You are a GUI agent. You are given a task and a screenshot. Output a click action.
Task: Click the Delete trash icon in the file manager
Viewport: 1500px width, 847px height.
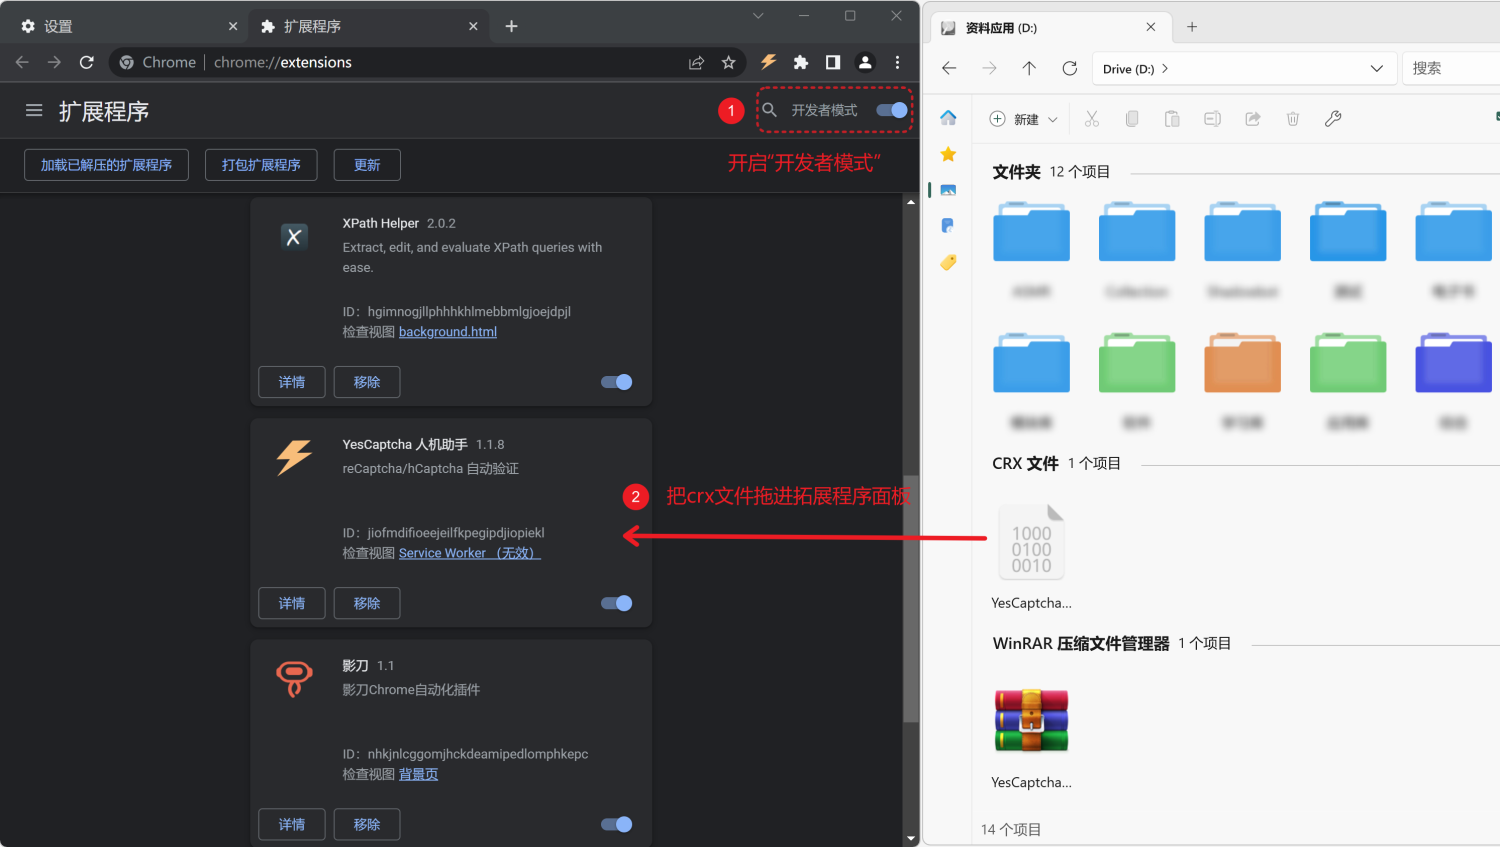(1293, 119)
